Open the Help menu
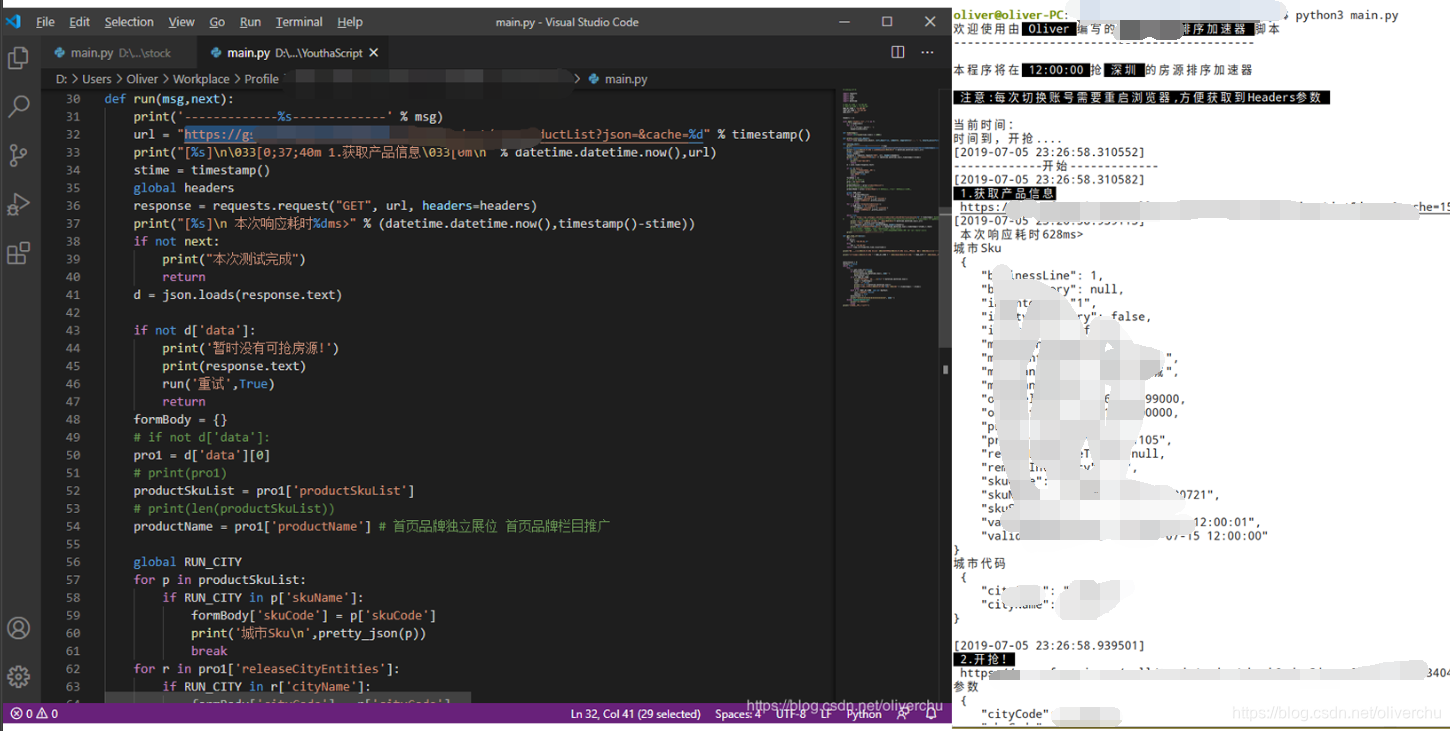 point(350,22)
